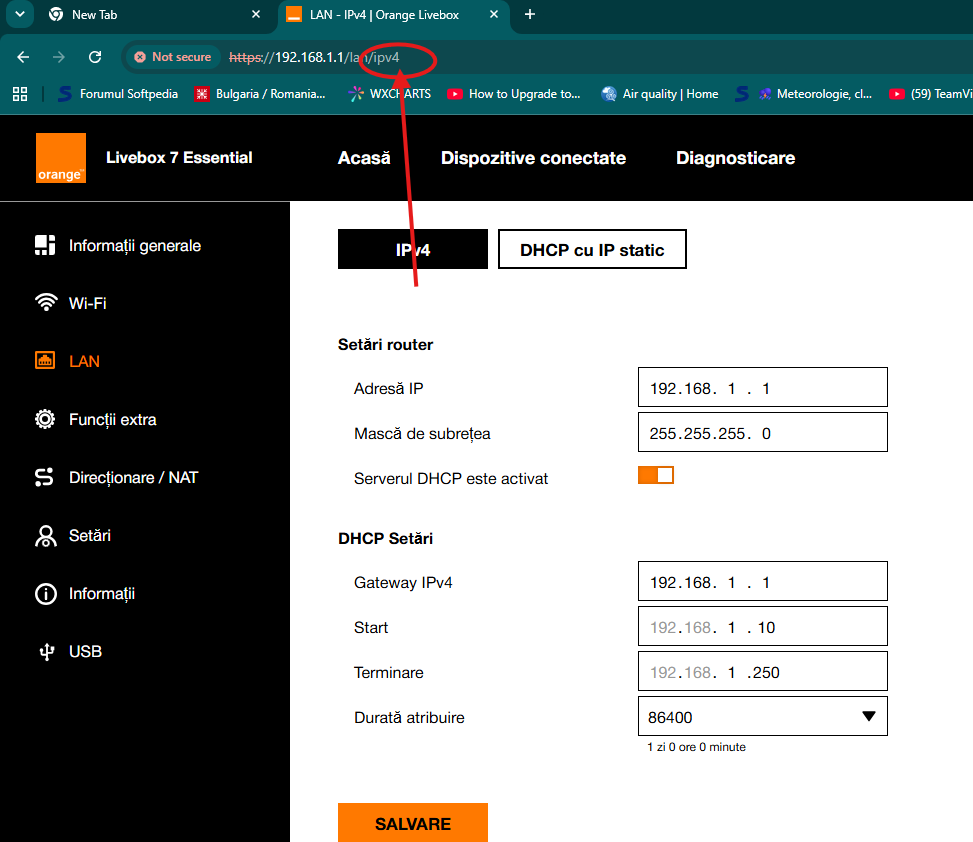Click the USB trident icon
The height and width of the screenshot is (842, 973).
(x=47, y=652)
